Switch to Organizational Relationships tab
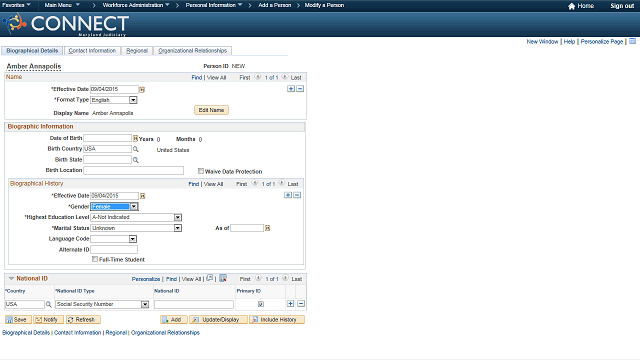The height and width of the screenshot is (360, 640). coord(192,51)
